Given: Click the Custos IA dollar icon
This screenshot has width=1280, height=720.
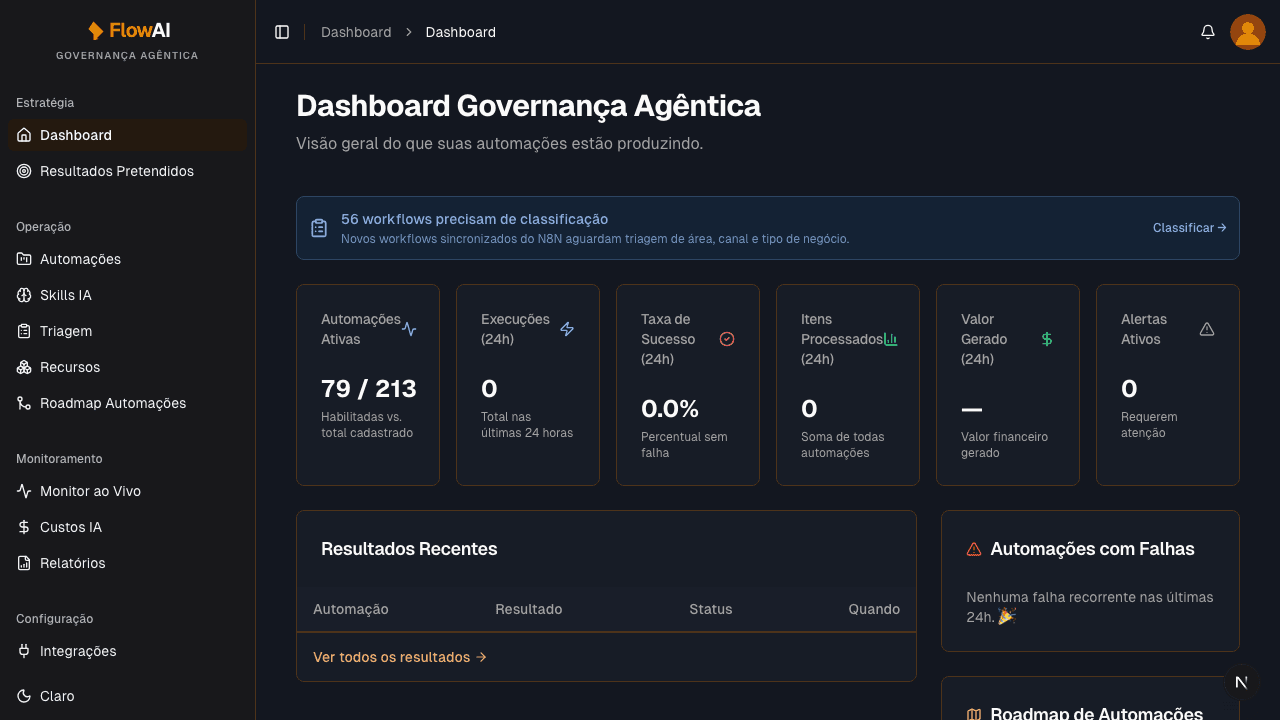Looking at the screenshot, I should (x=24, y=527).
